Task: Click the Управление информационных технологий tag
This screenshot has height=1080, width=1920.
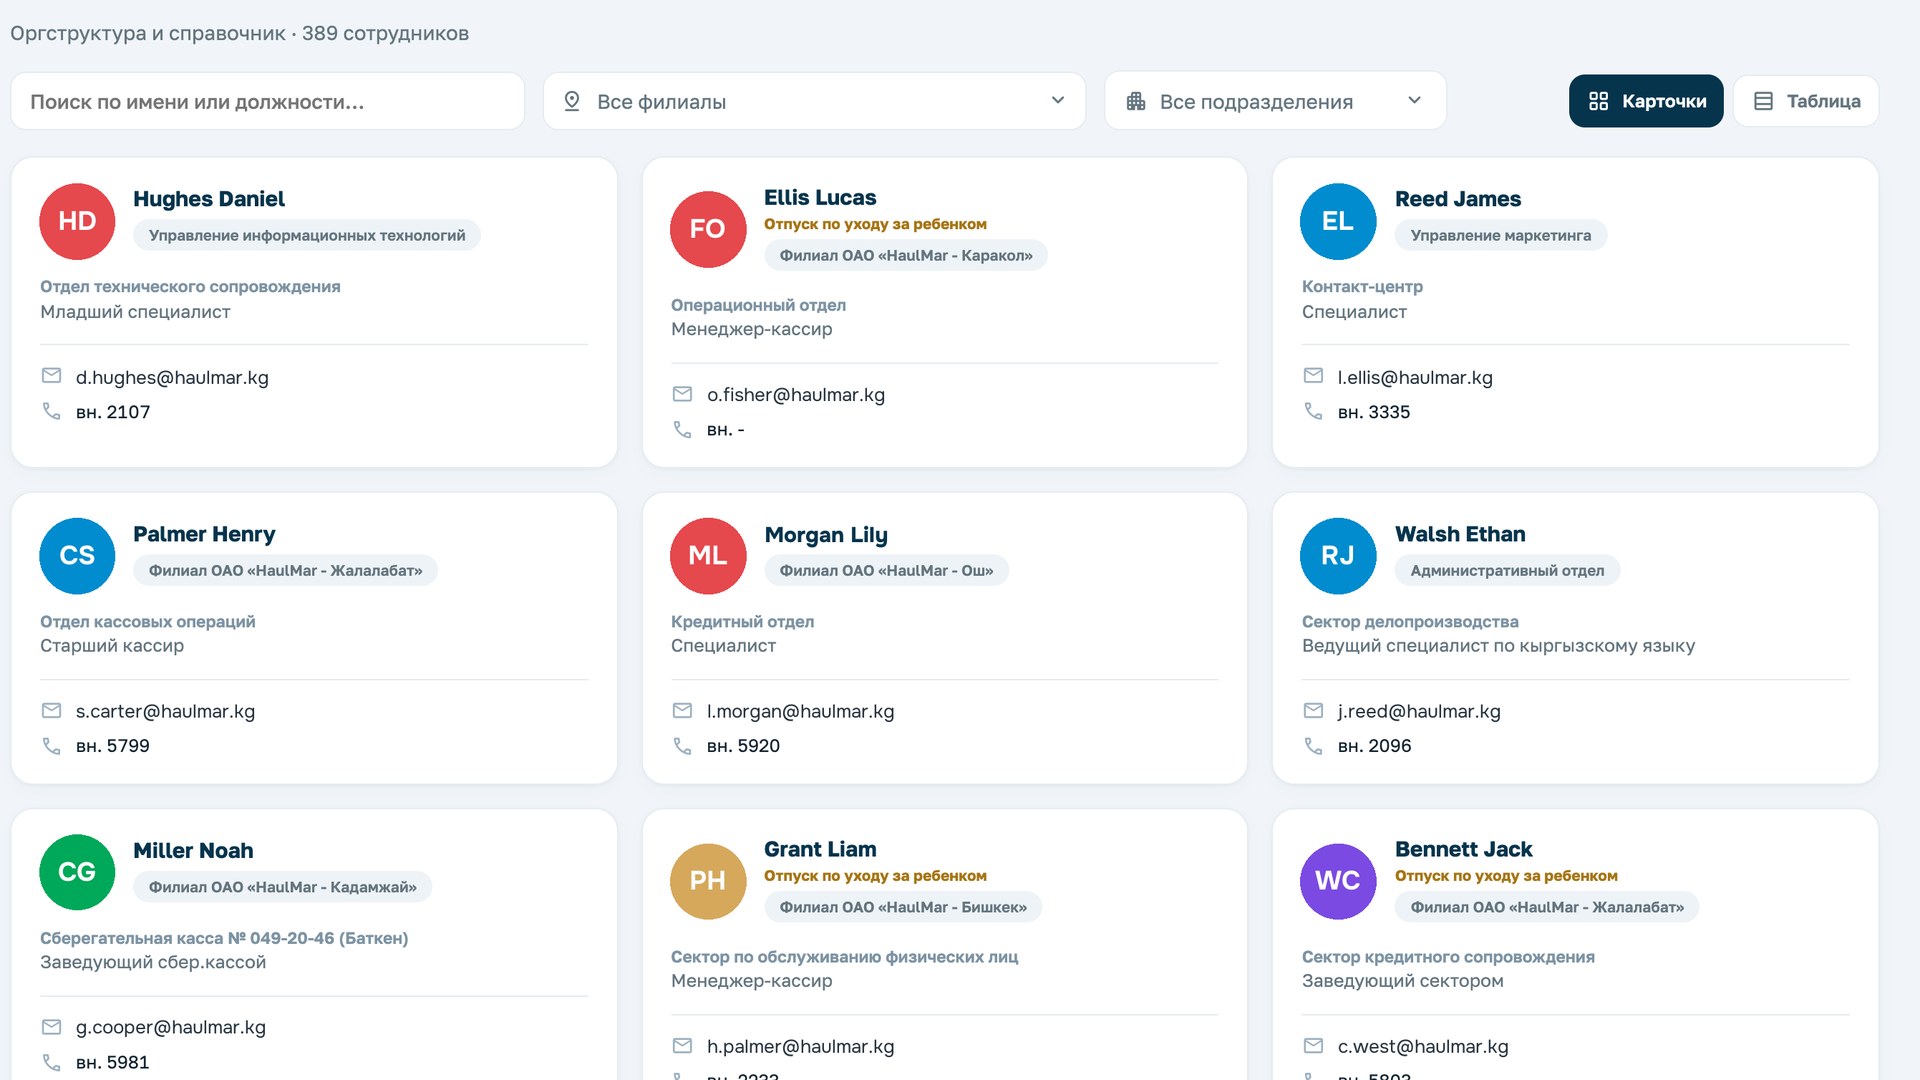Action: pos(307,235)
